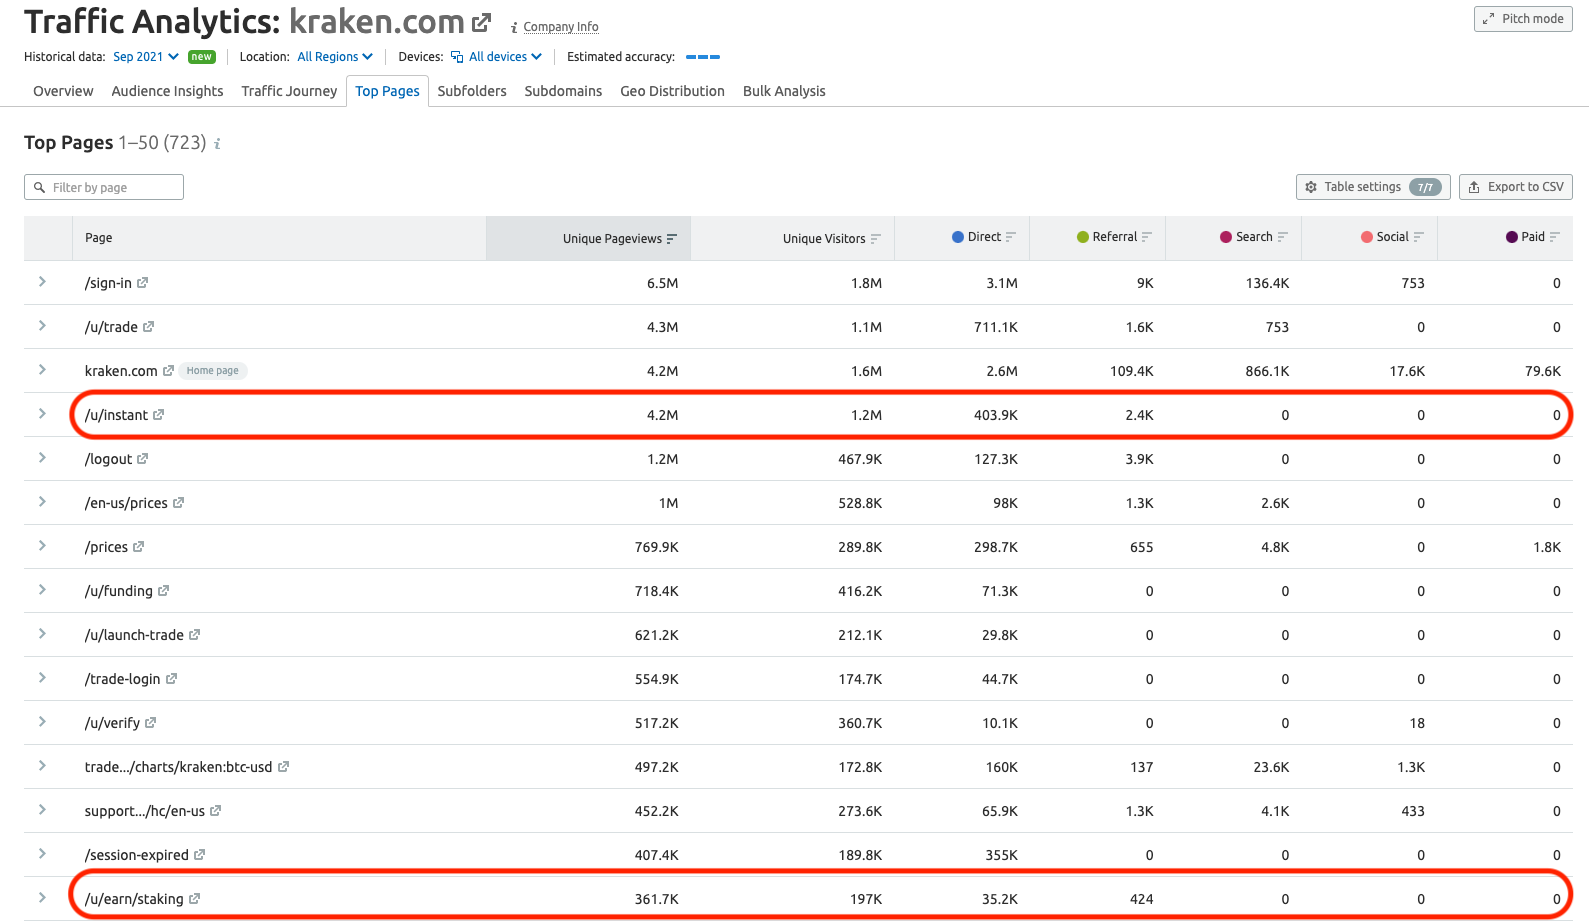
Task: Sort by Social traffic column icon
Action: [x=1419, y=237]
